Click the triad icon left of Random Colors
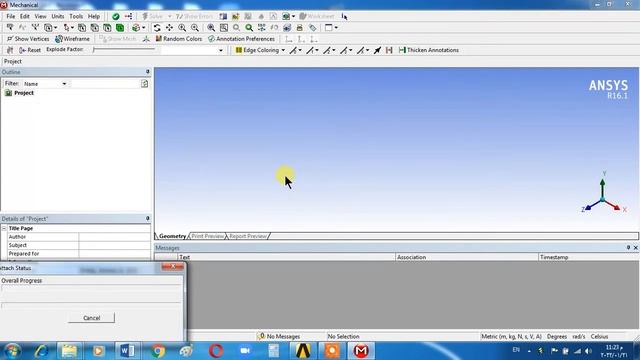This screenshot has height=360, width=640. [146, 39]
